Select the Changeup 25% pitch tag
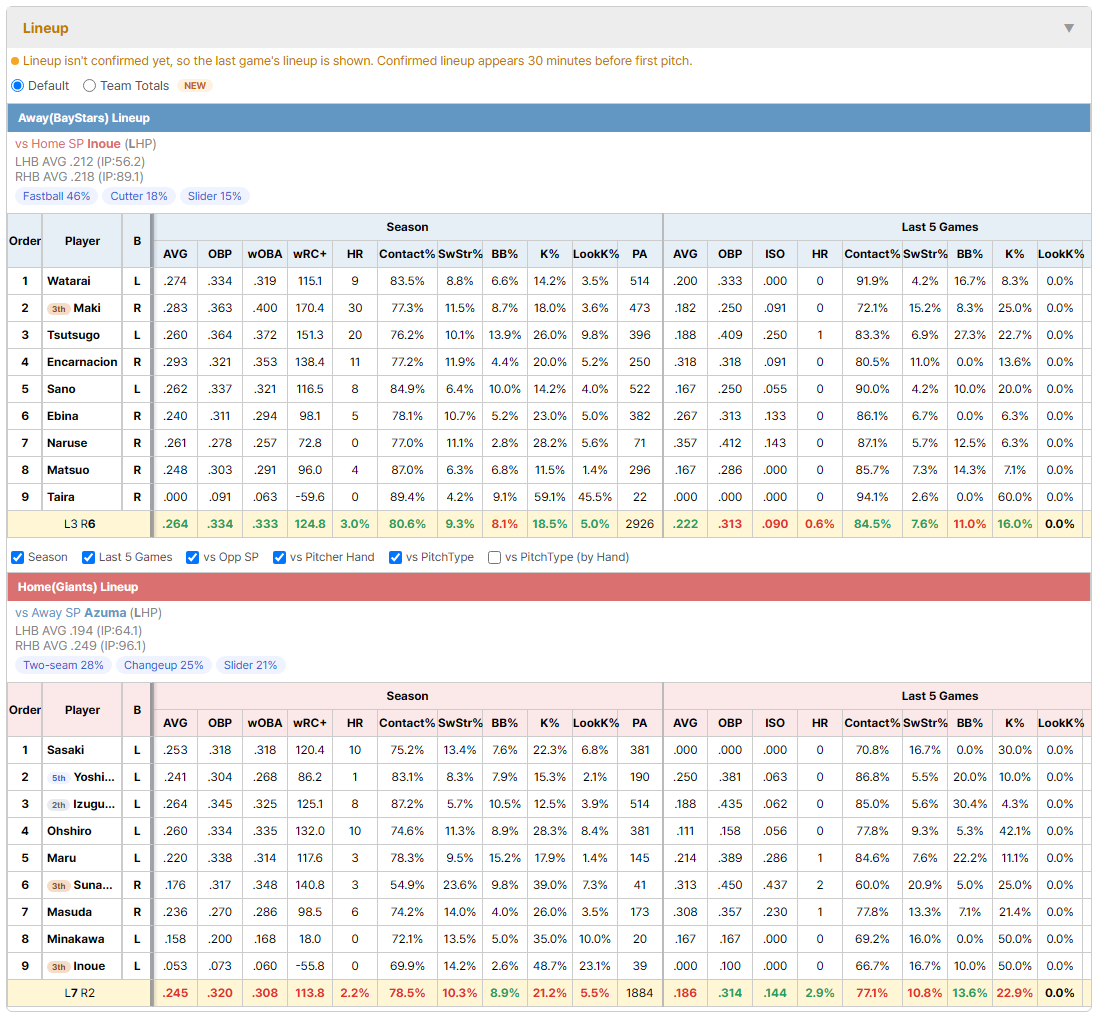Screen dimensions: 1098x1018 (x=164, y=665)
